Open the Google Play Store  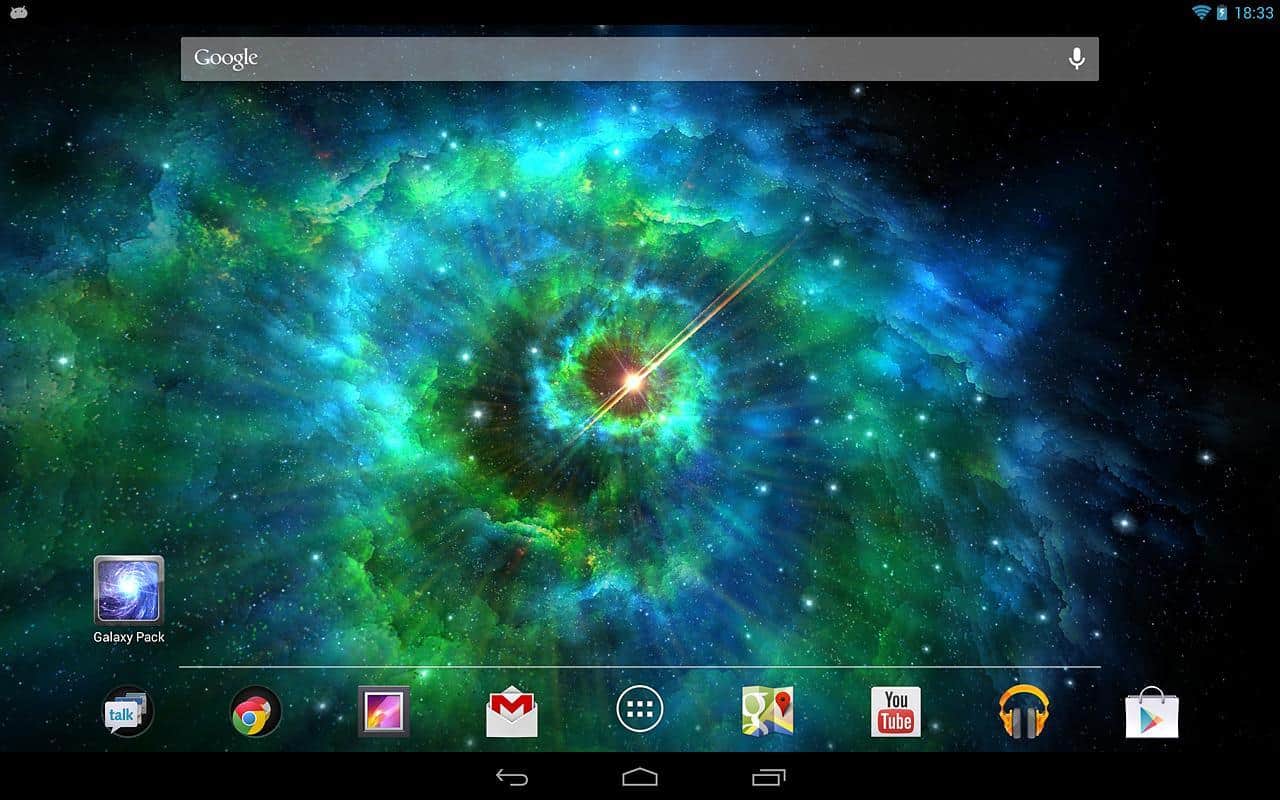[x=1152, y=712]
